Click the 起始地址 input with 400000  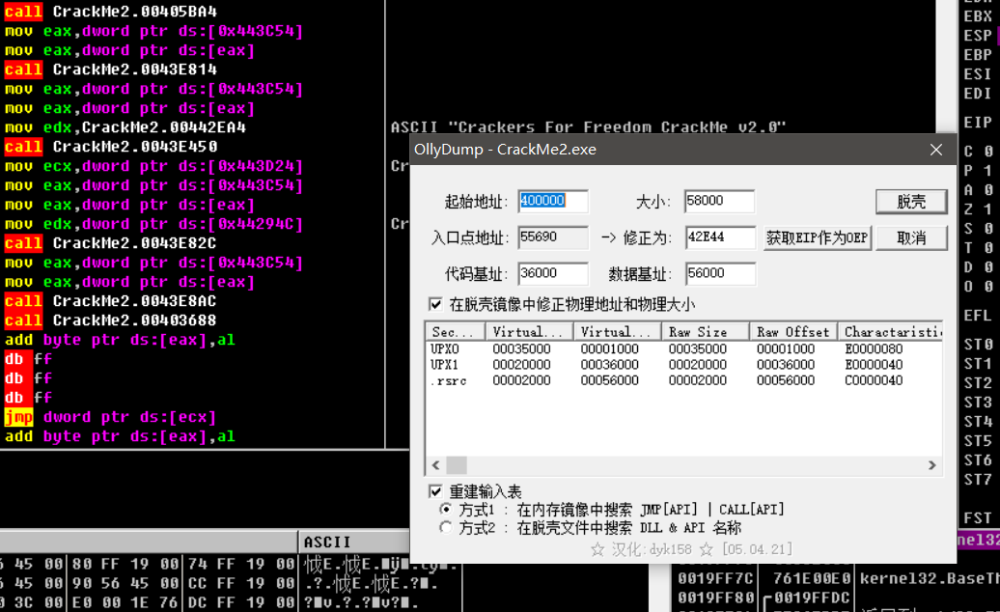point(552,201)
